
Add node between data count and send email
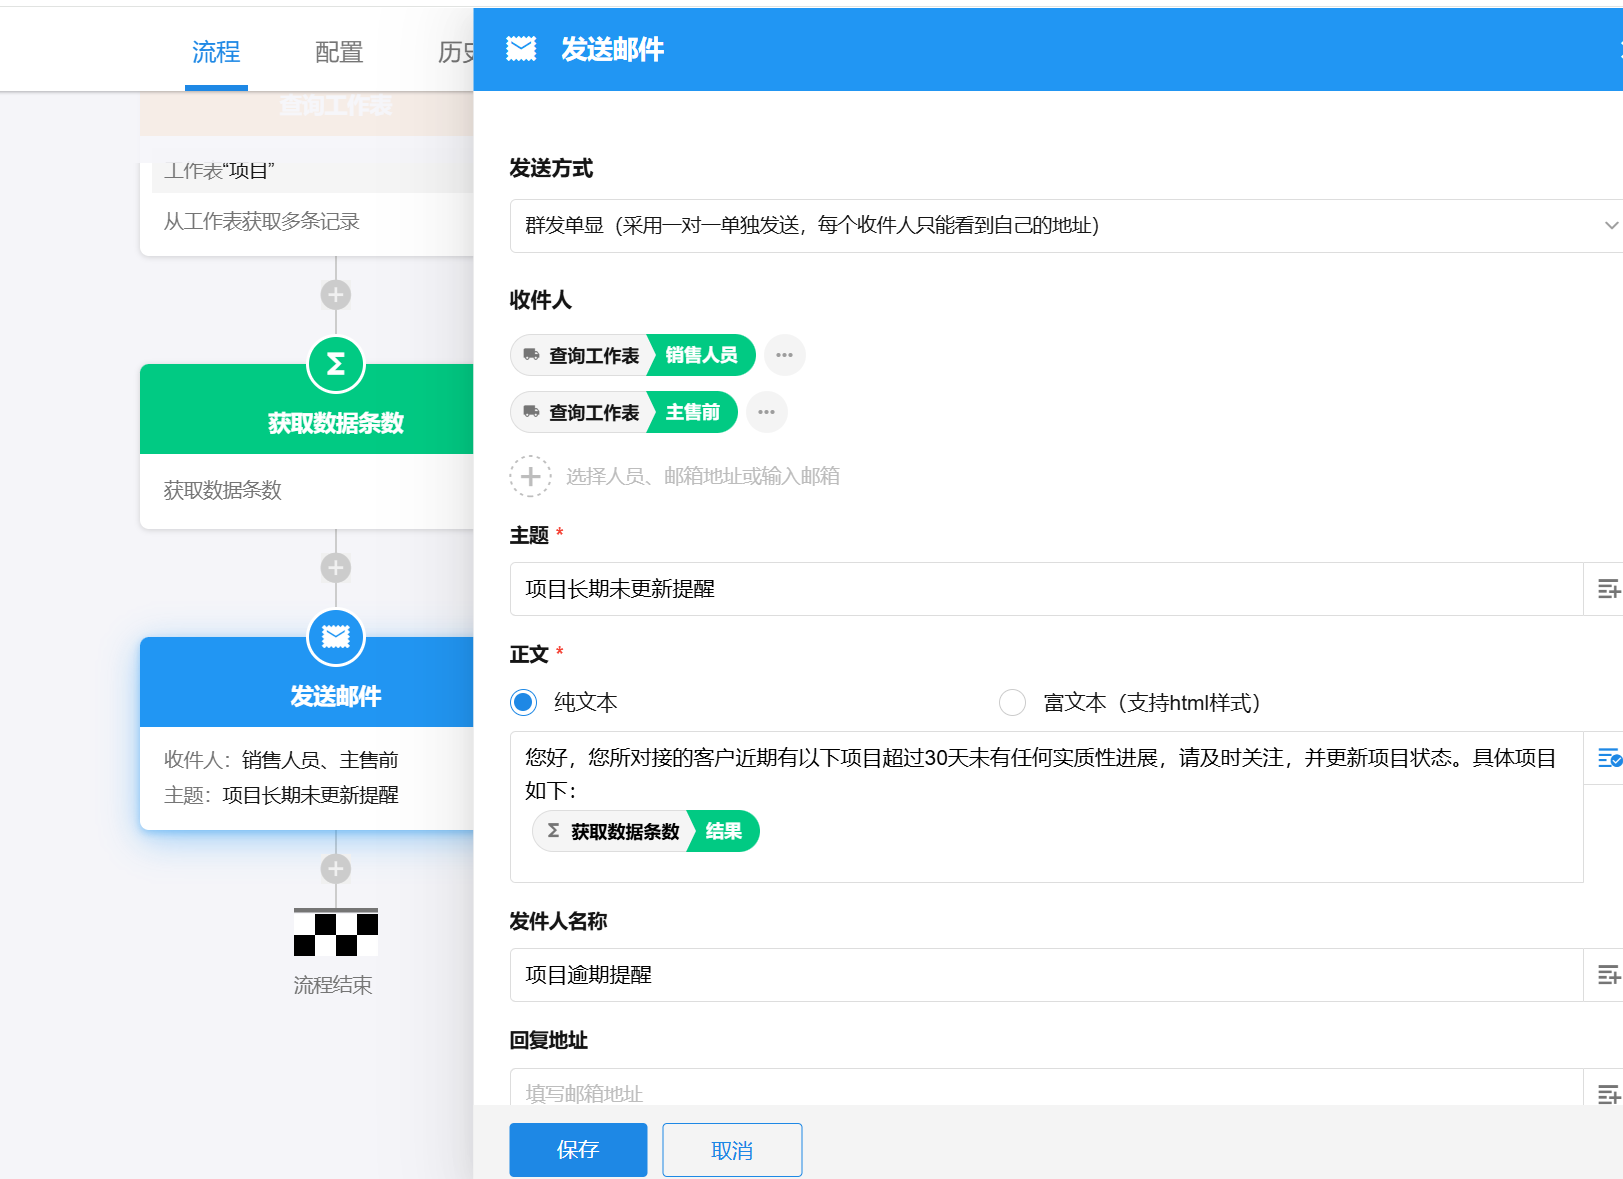[x=336, y=568]
